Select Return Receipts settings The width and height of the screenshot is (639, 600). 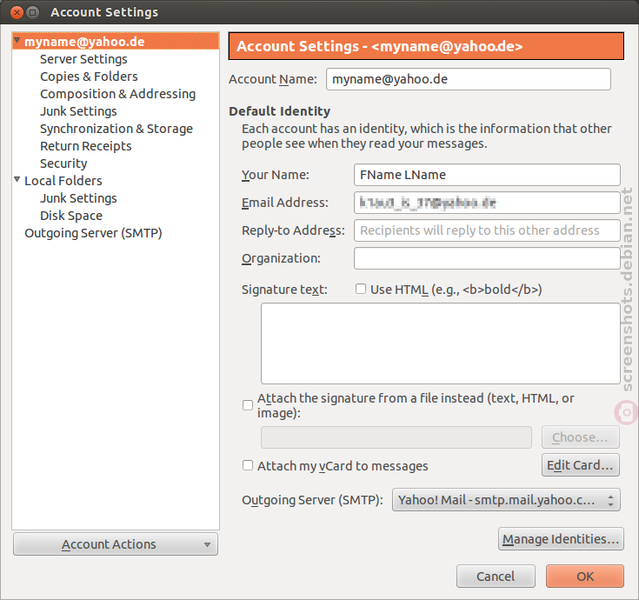pos(86,146)
